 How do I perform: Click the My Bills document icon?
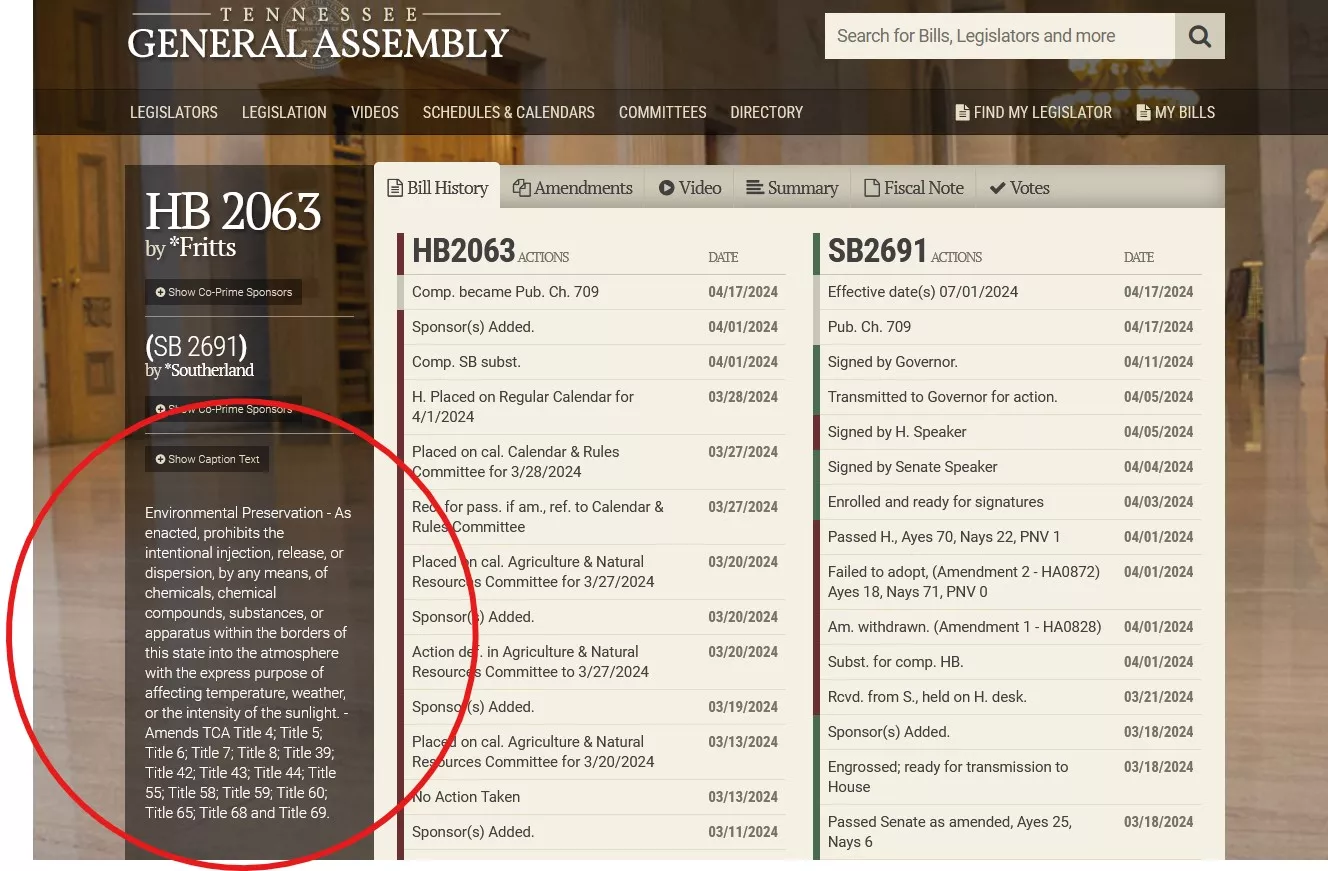click(x=1143, y=113)
